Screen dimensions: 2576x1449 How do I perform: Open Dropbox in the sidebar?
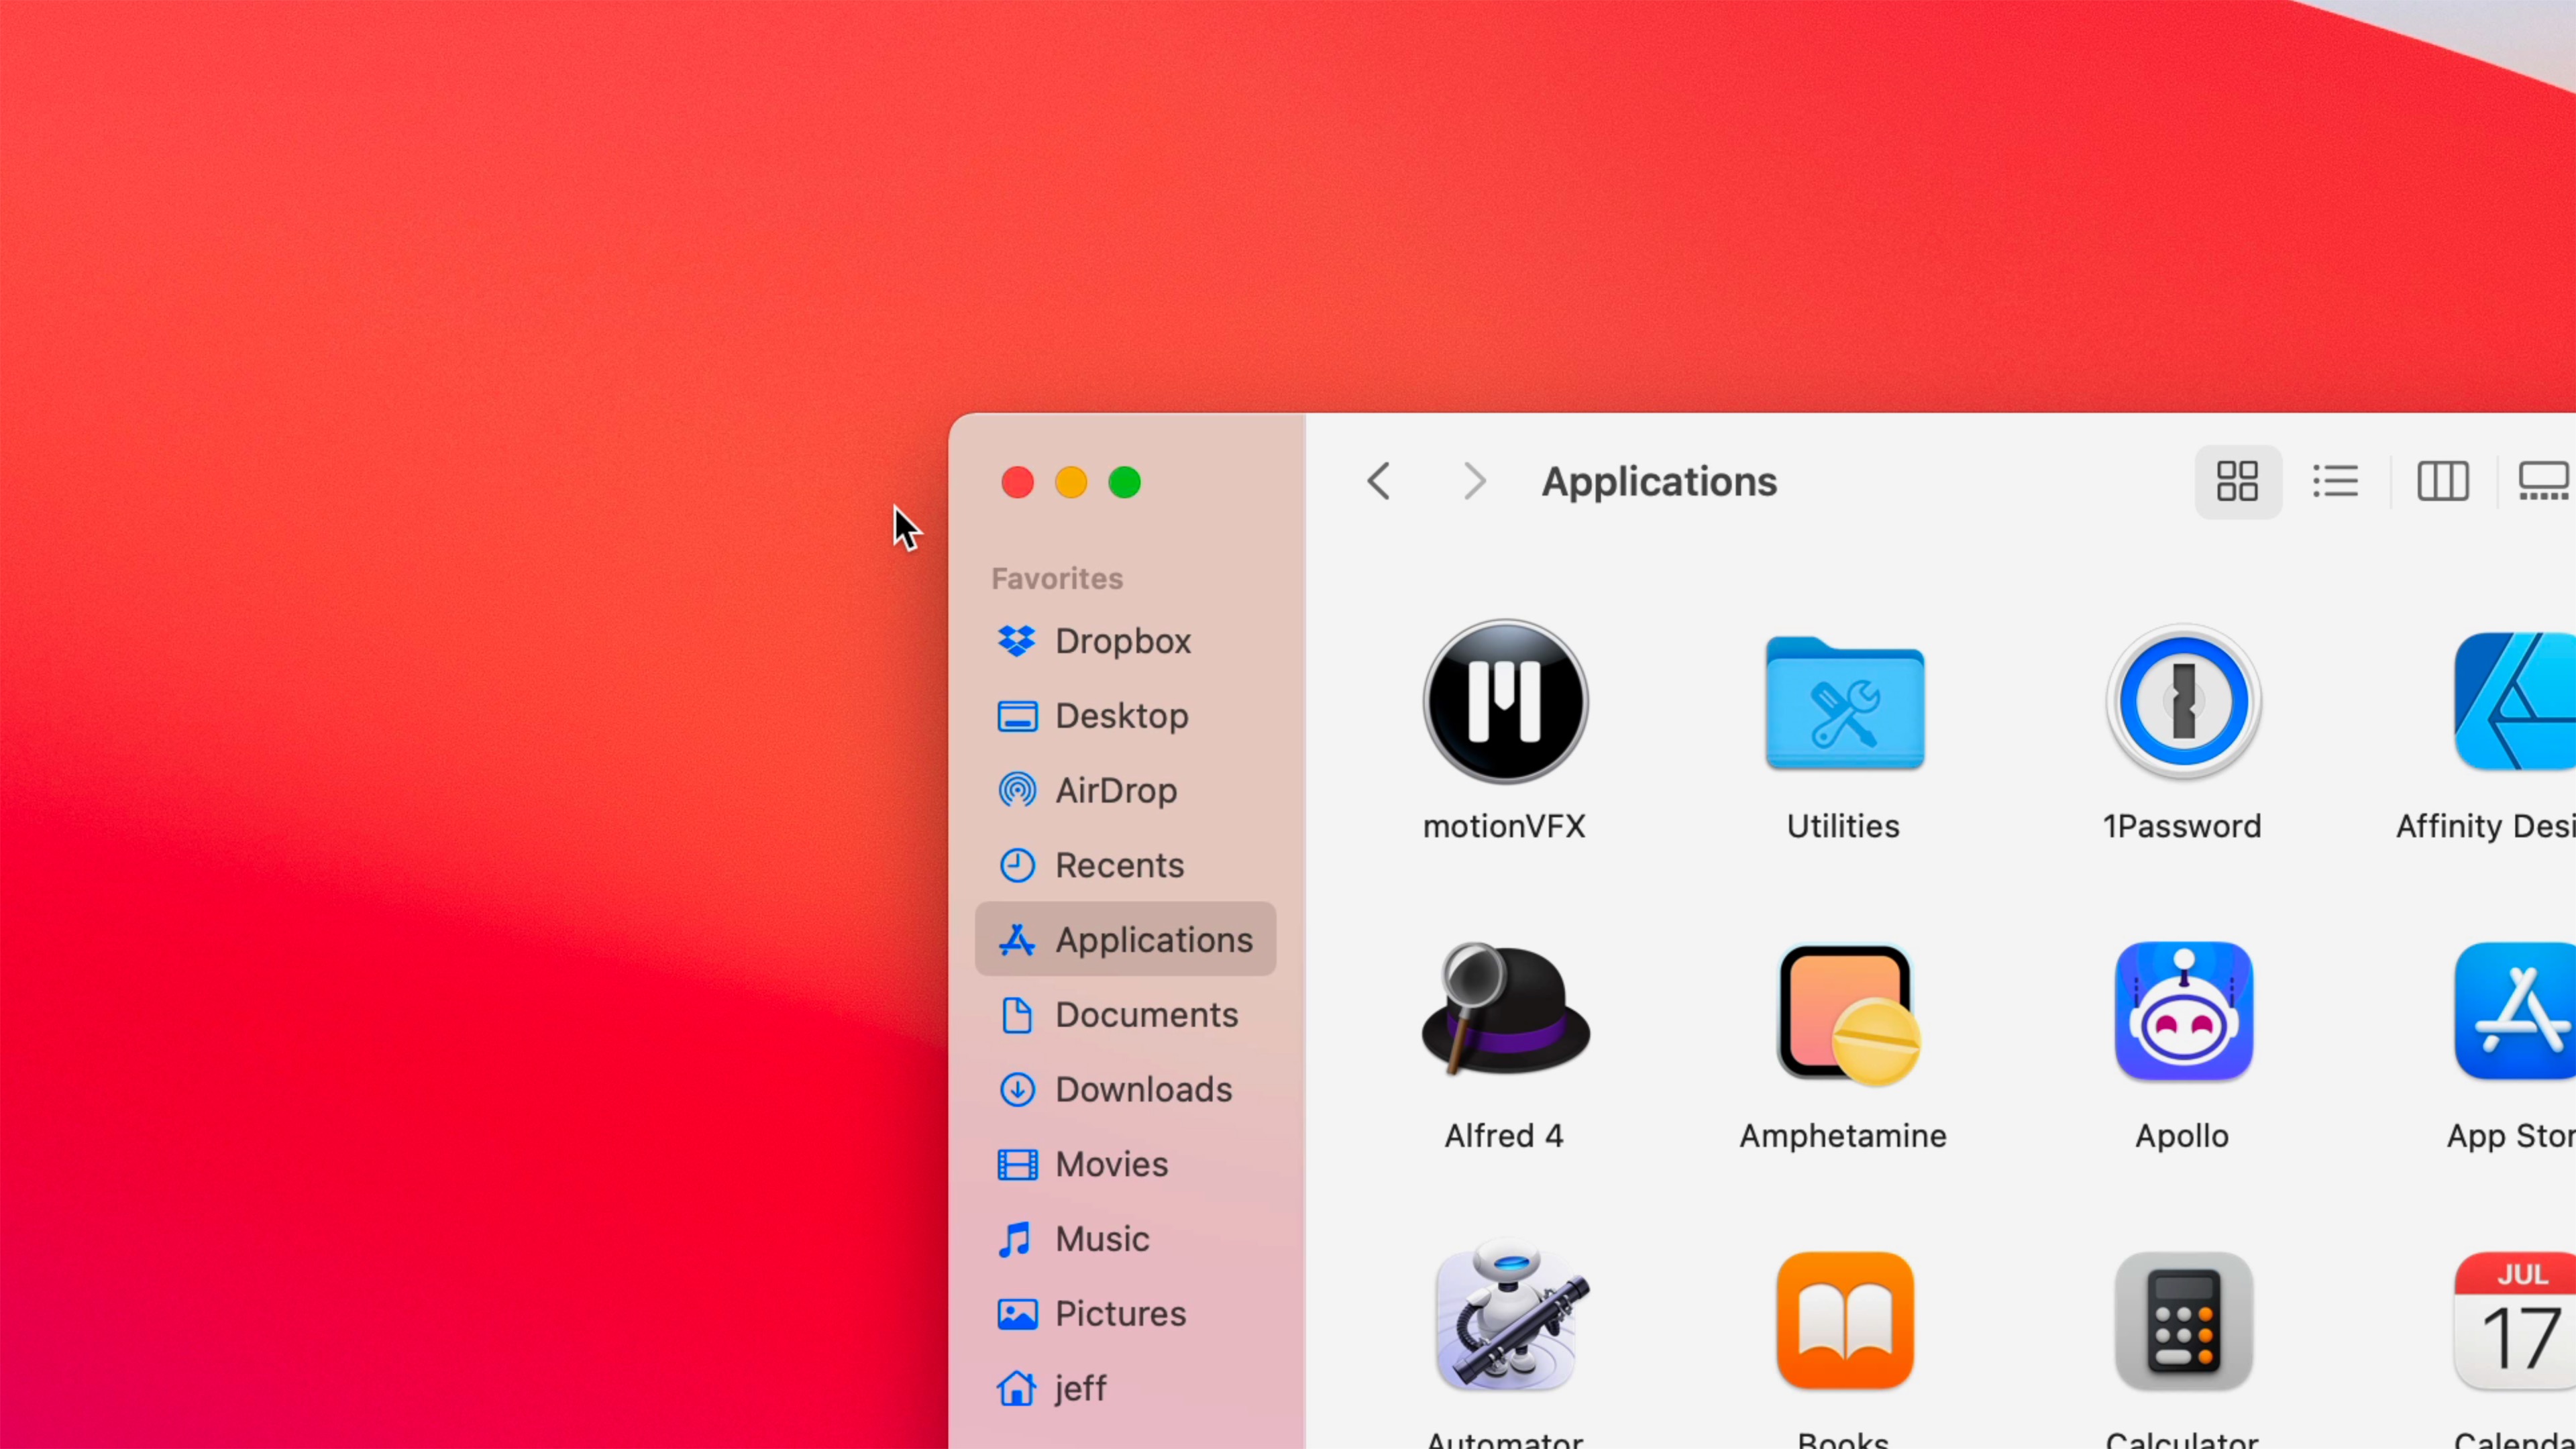(x=1125, y=641)
